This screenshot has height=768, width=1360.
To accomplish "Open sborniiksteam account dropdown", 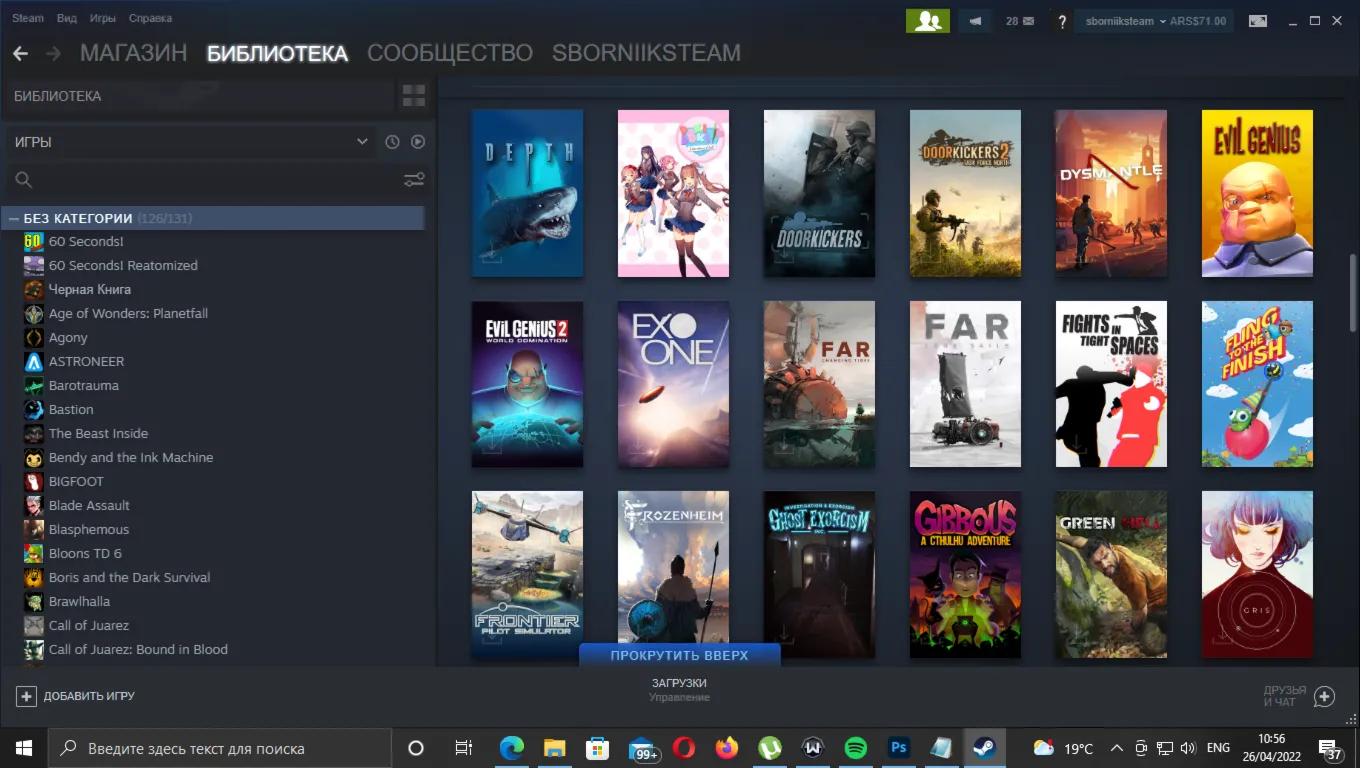I will tap(1154, 21).
